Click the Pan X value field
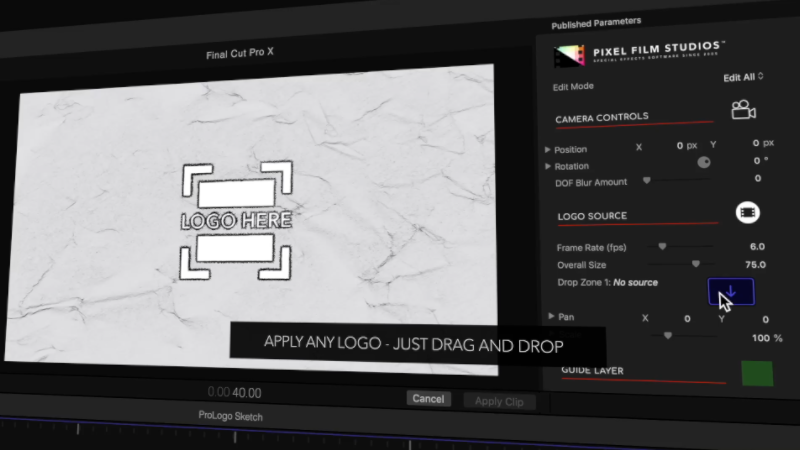The height and width of the screenshot is (450, 800). [687, 319]
